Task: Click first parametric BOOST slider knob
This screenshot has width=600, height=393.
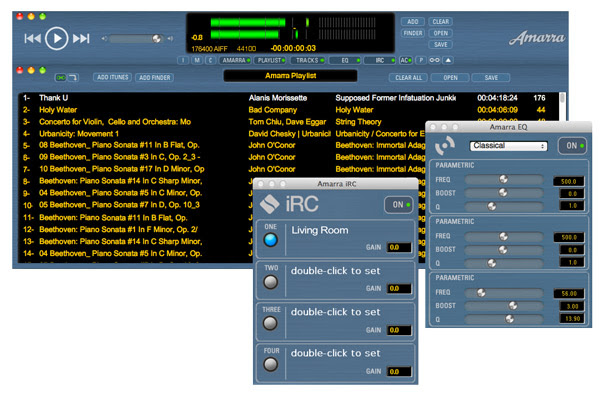Action: [502, 192]
